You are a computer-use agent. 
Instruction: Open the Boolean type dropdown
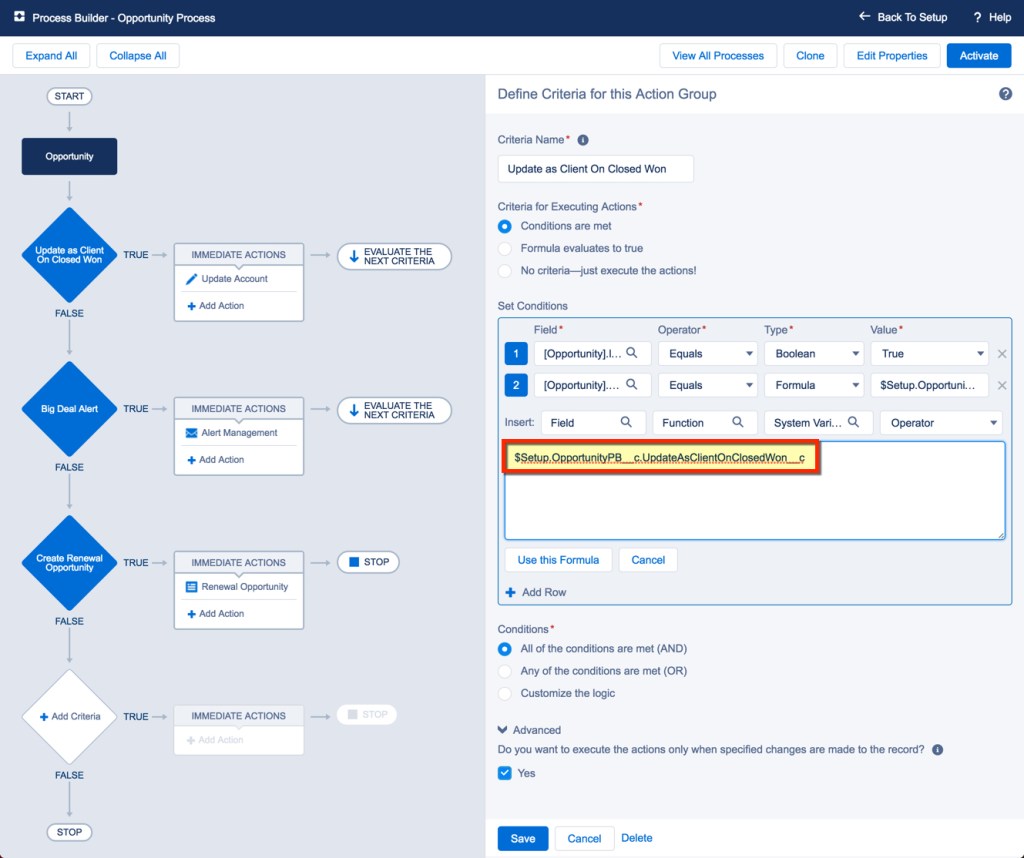[x=813, y=353]
